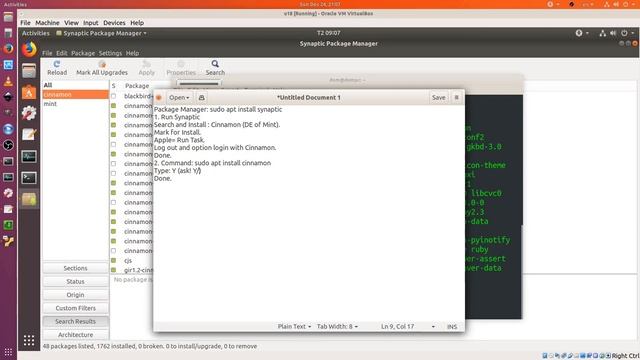Click the Save button in text editor
The height and width of the screenshot is (360, 640).
(438, 98)
